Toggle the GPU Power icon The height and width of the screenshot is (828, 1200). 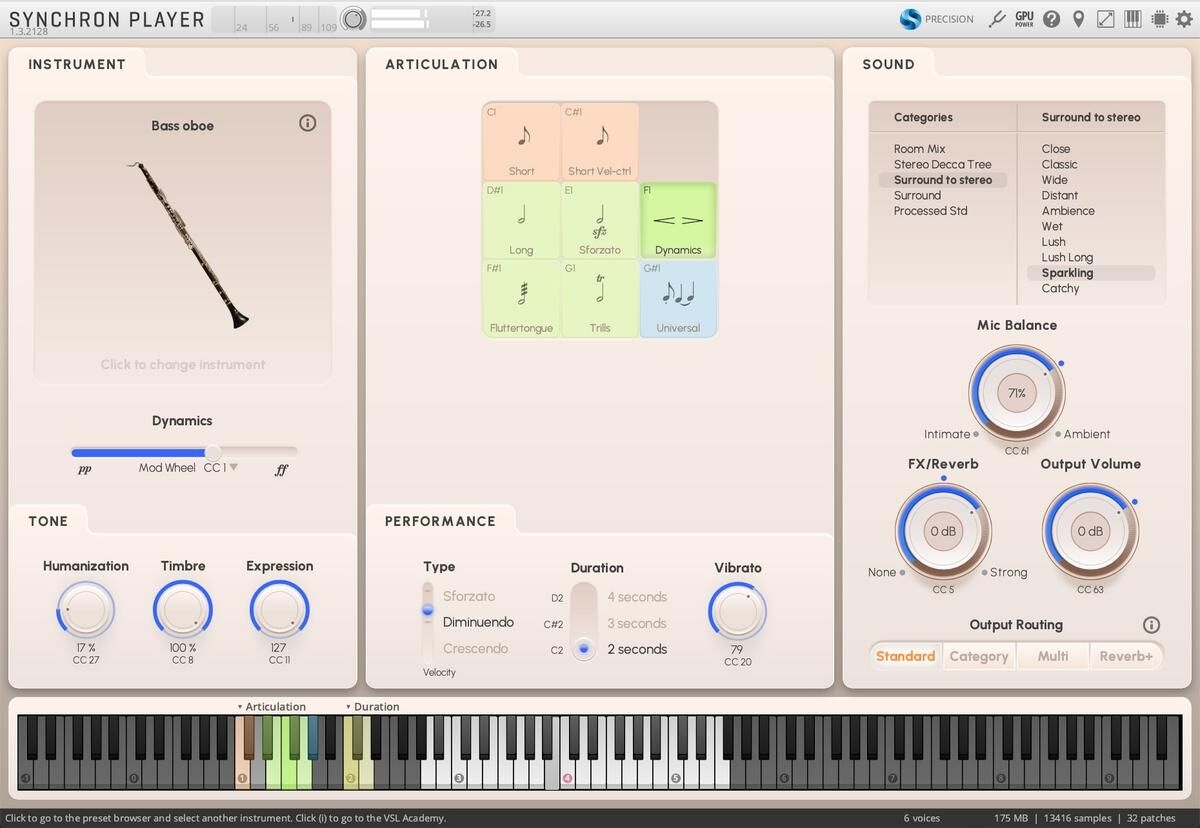[x=1024, y=19]
